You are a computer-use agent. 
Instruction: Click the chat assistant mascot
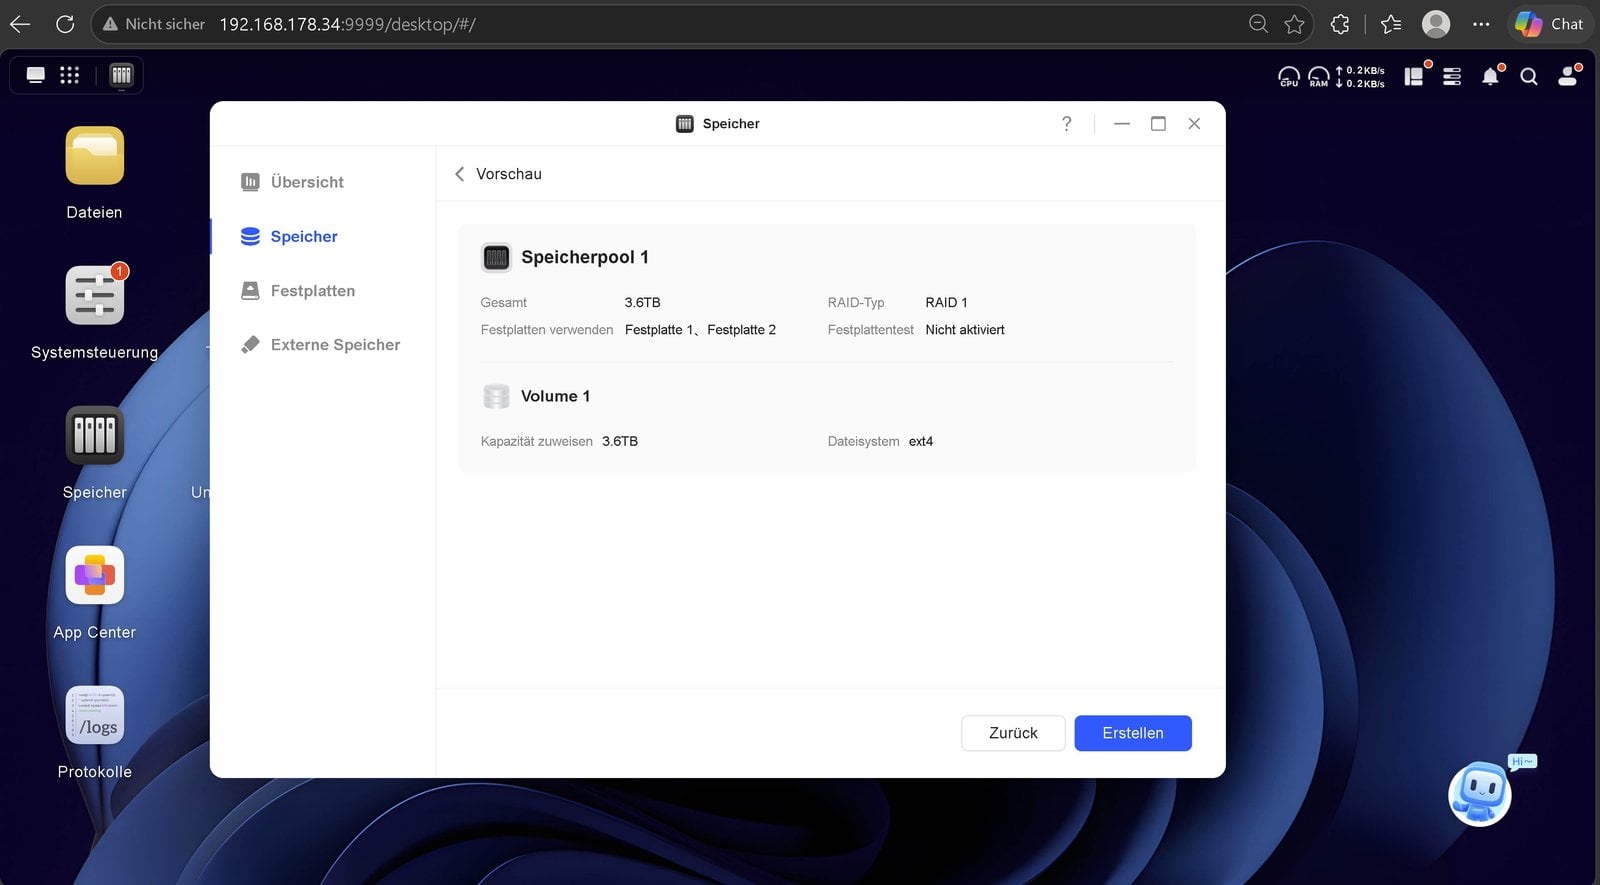click(1480, 794)
